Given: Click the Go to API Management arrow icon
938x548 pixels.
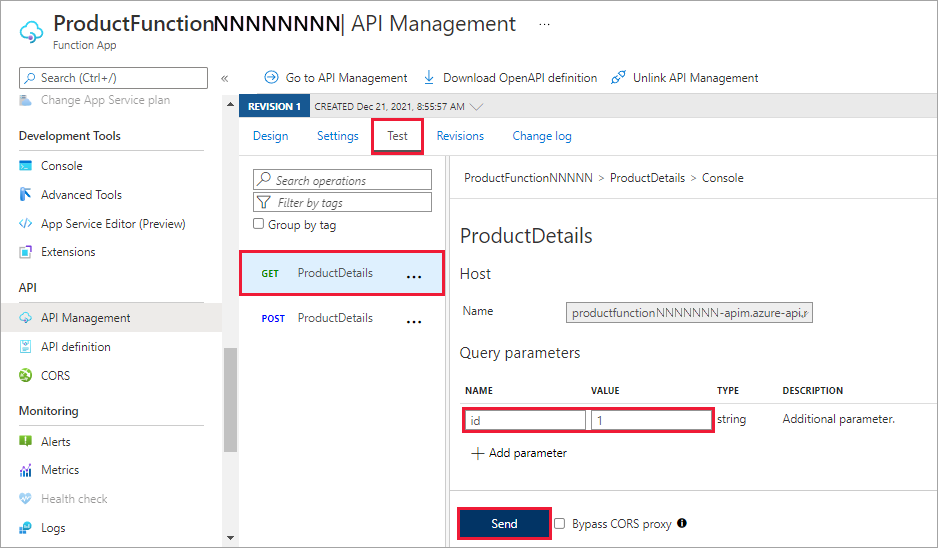Looking at the screenshot, I should coord(272,77).
